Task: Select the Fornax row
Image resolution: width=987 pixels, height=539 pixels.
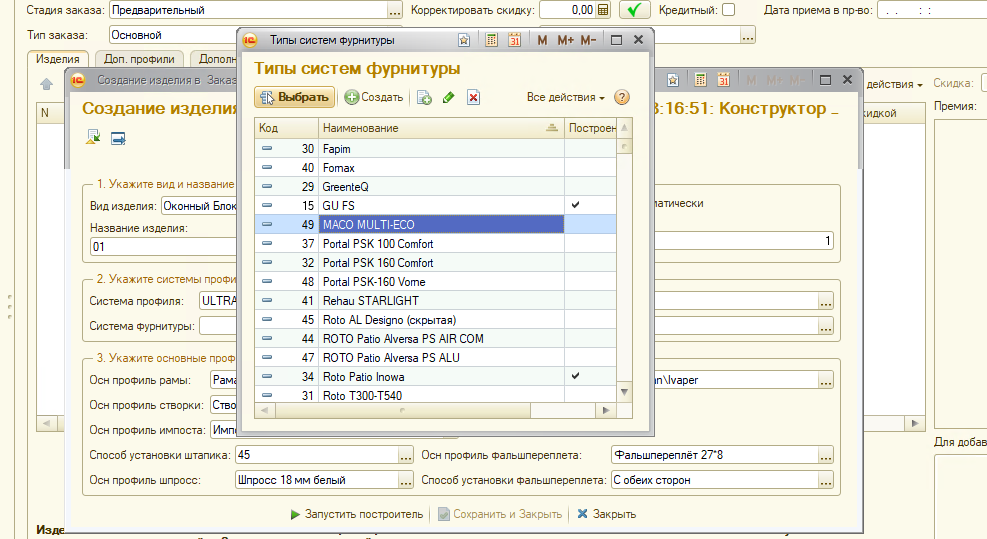Action: [436, 167]
